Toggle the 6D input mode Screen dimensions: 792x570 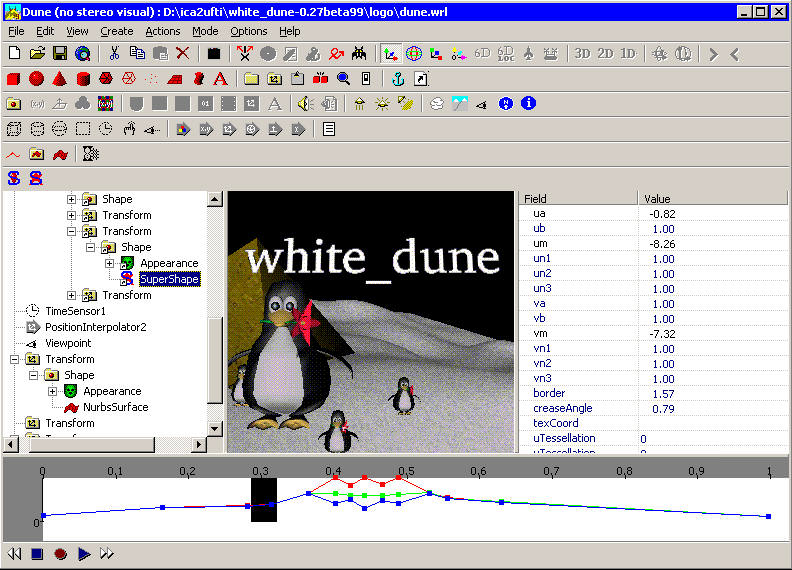482,53
